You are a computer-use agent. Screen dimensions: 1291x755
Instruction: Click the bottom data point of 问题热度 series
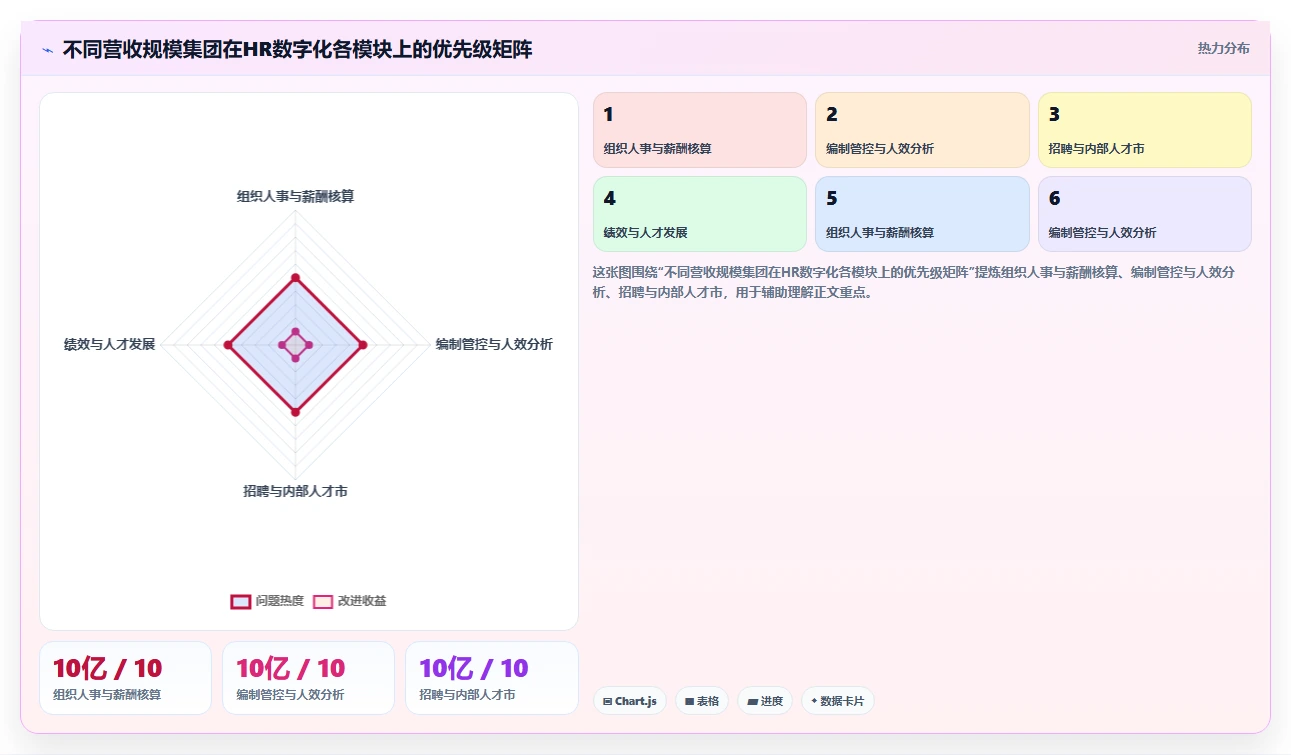pos(295,412)
